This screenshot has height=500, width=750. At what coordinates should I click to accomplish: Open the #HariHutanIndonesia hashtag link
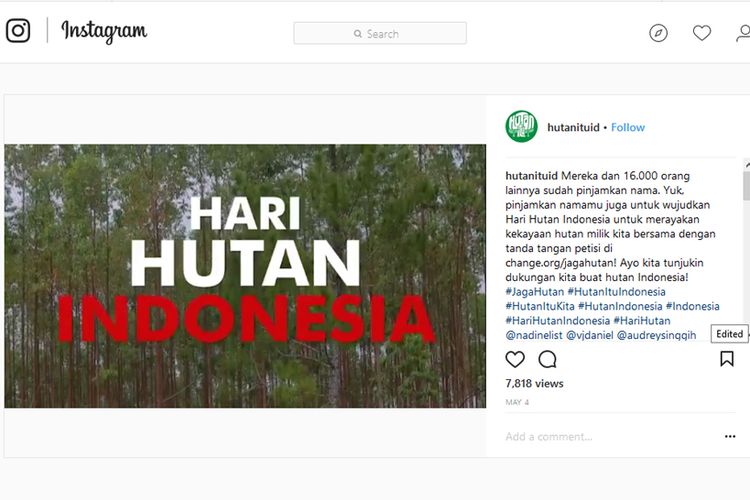(558, 321)
